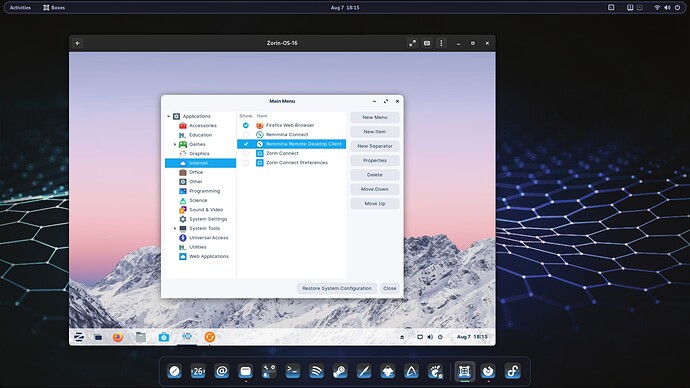Open the terminal dock icon
This screenshot has width=690, height=388.
[x=293, y=371]
